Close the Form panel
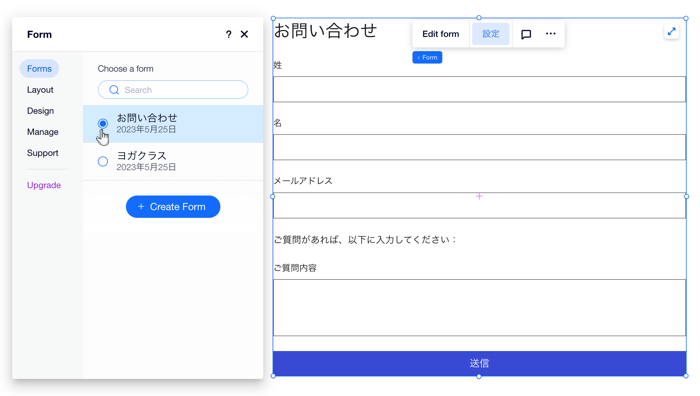 click(244, 34)
